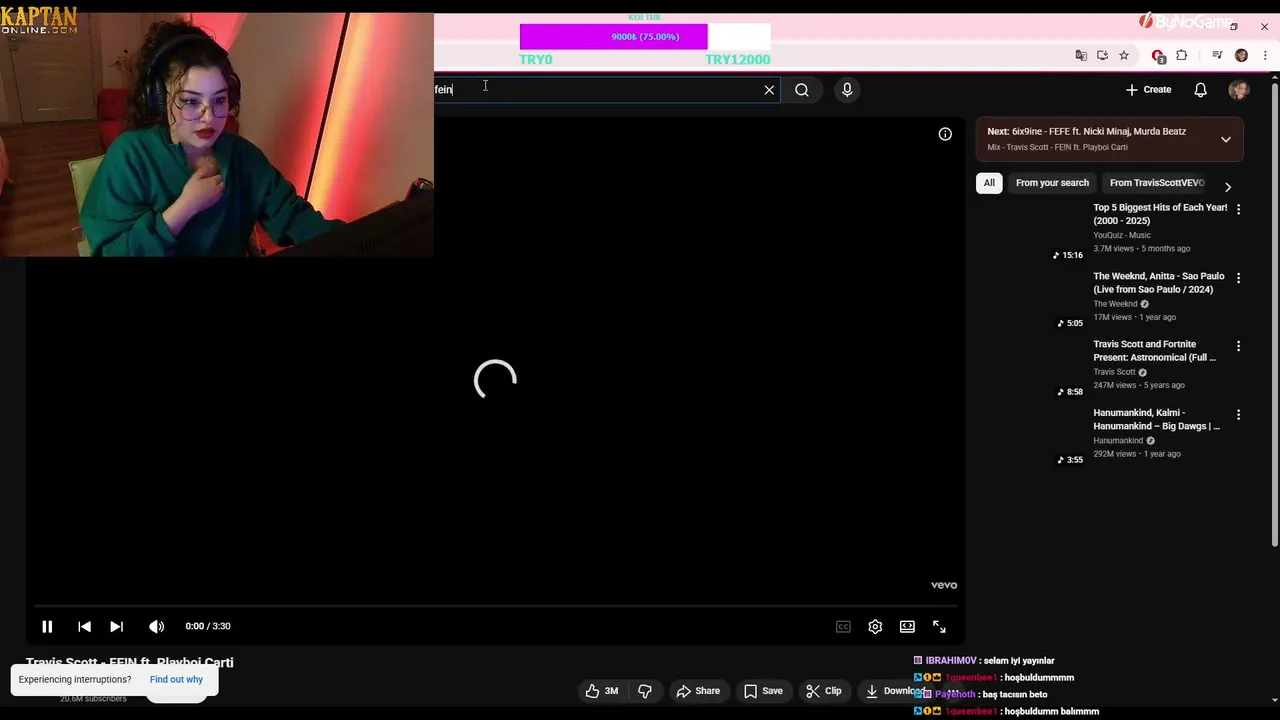Viewport: 1280px width, 720px height.
Task: Start voice search with the microphone
Action: [x=847, y=90]
